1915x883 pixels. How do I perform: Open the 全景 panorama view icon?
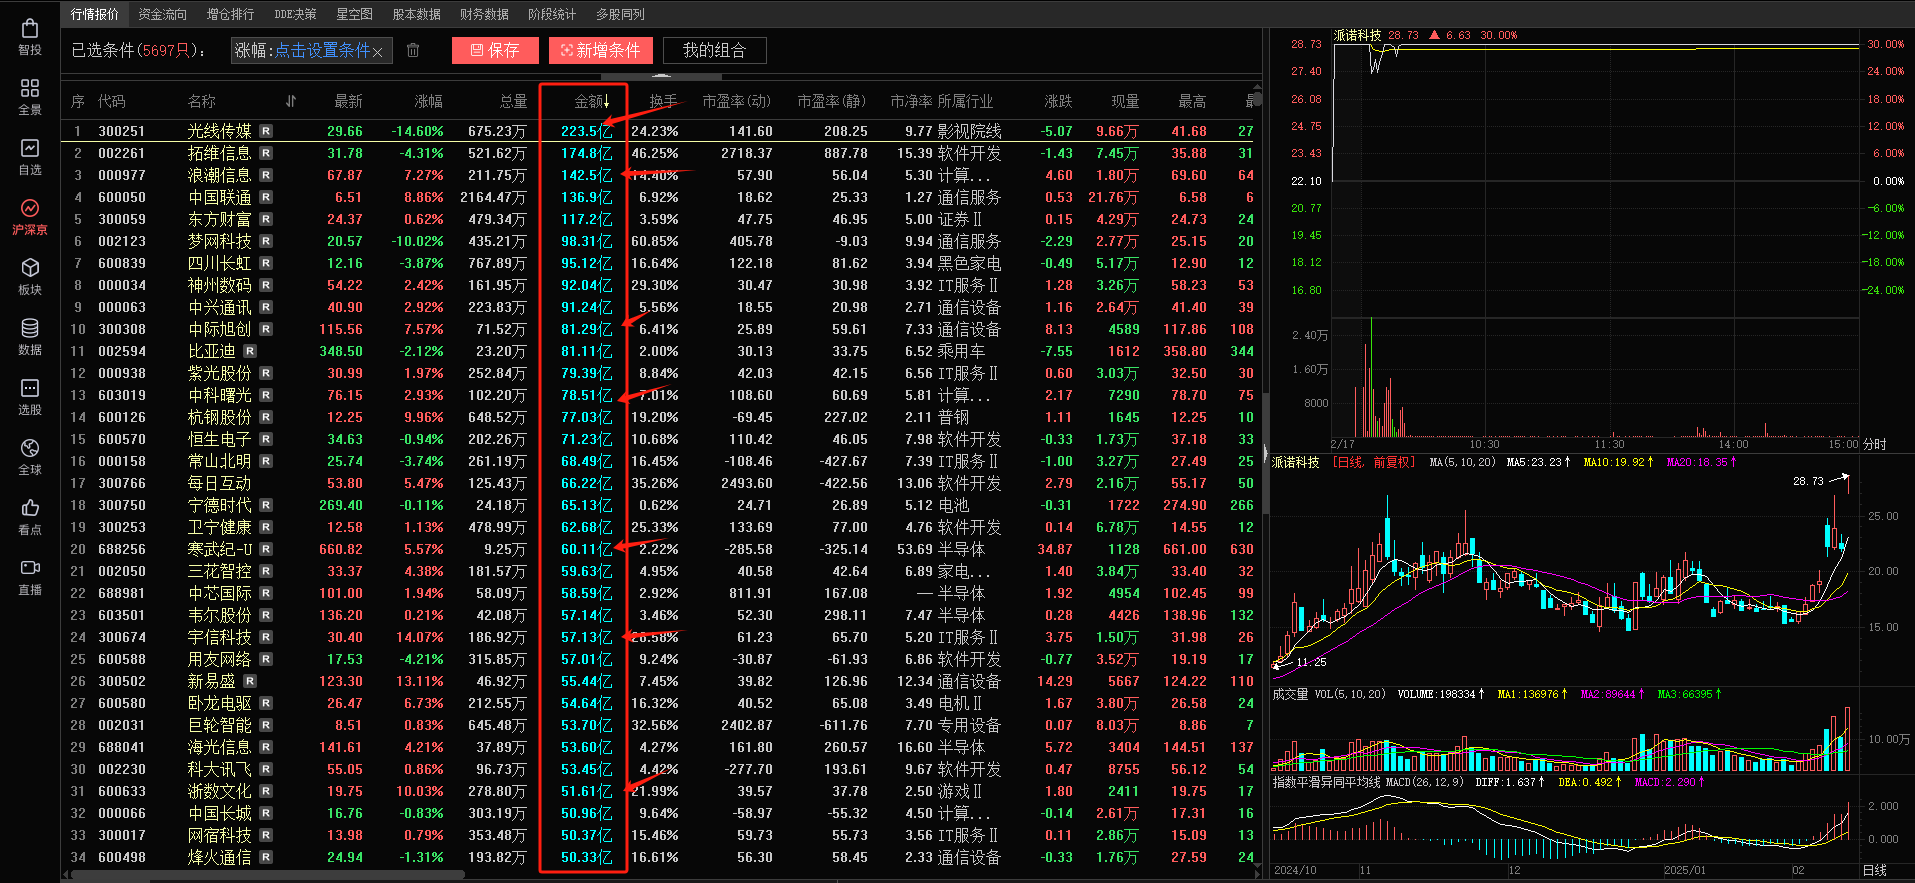(x=30, y=97)
